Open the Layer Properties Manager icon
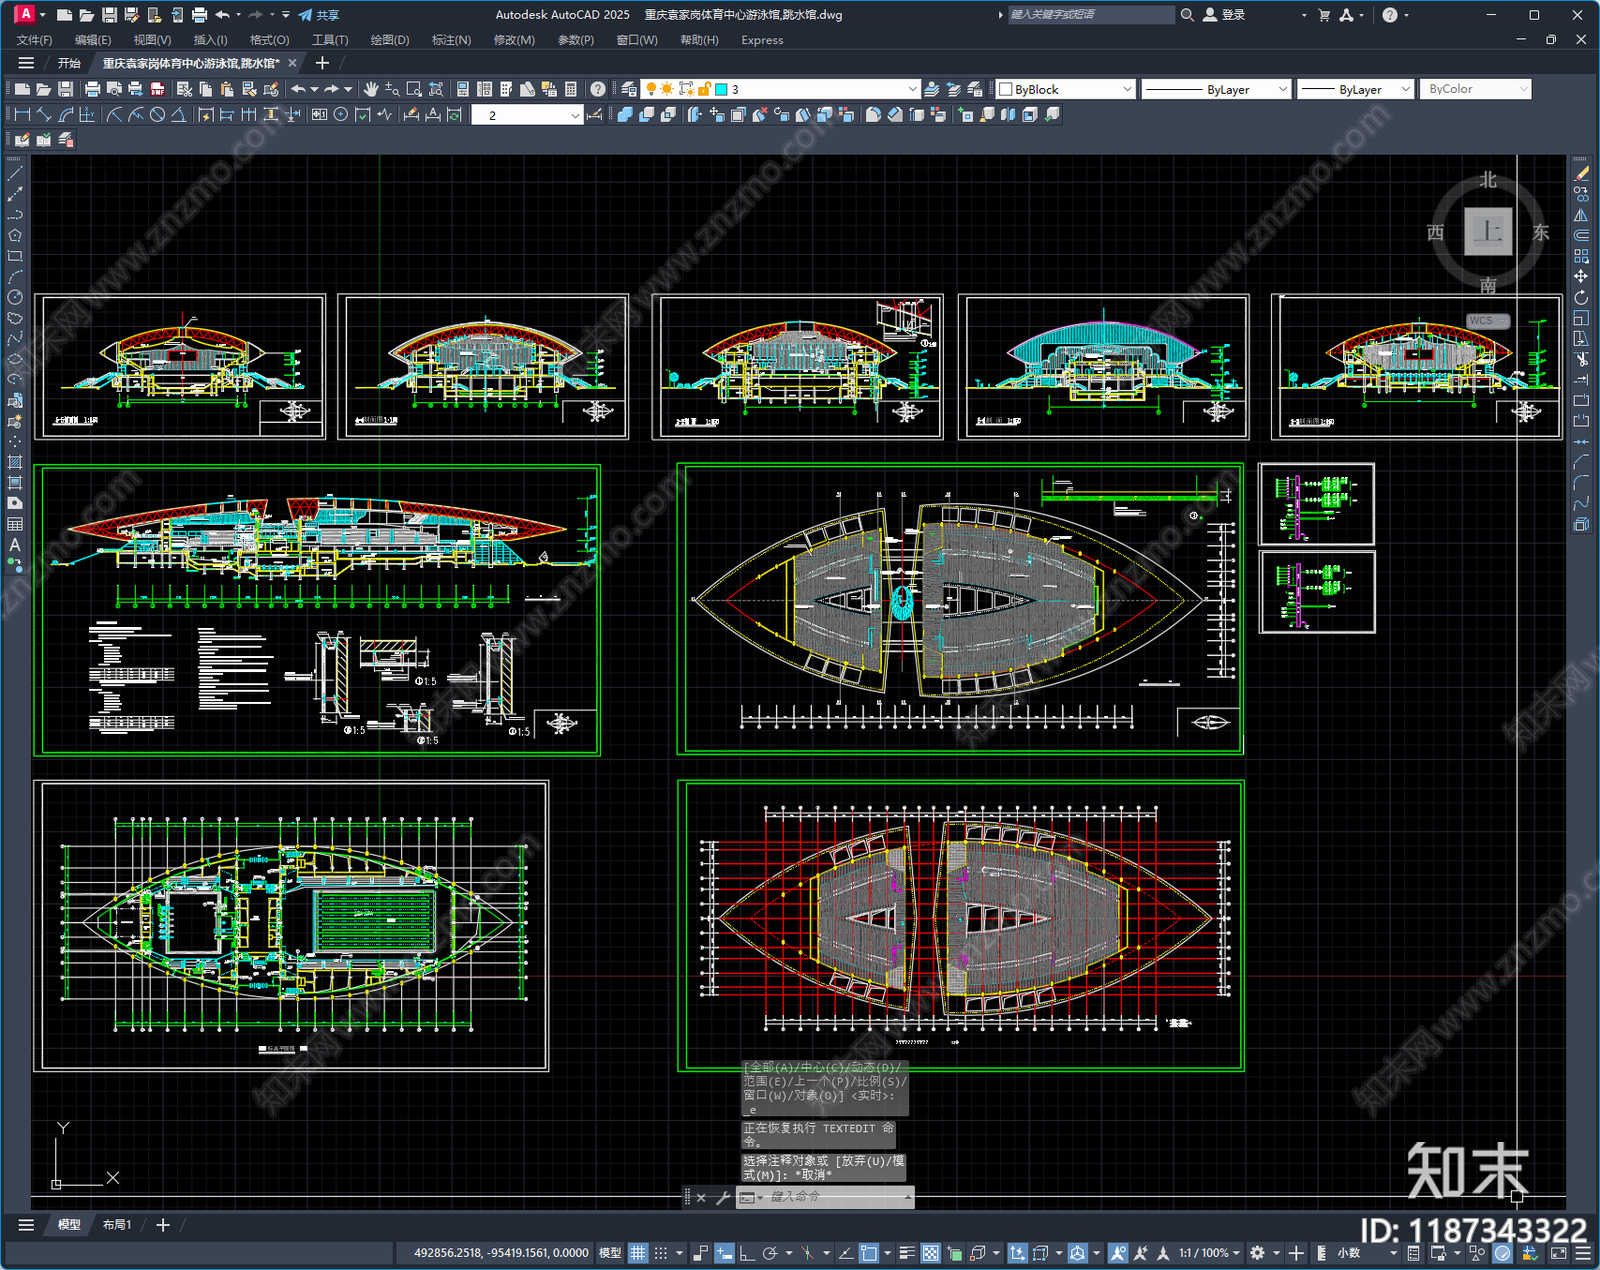 (x=628, y=89)
